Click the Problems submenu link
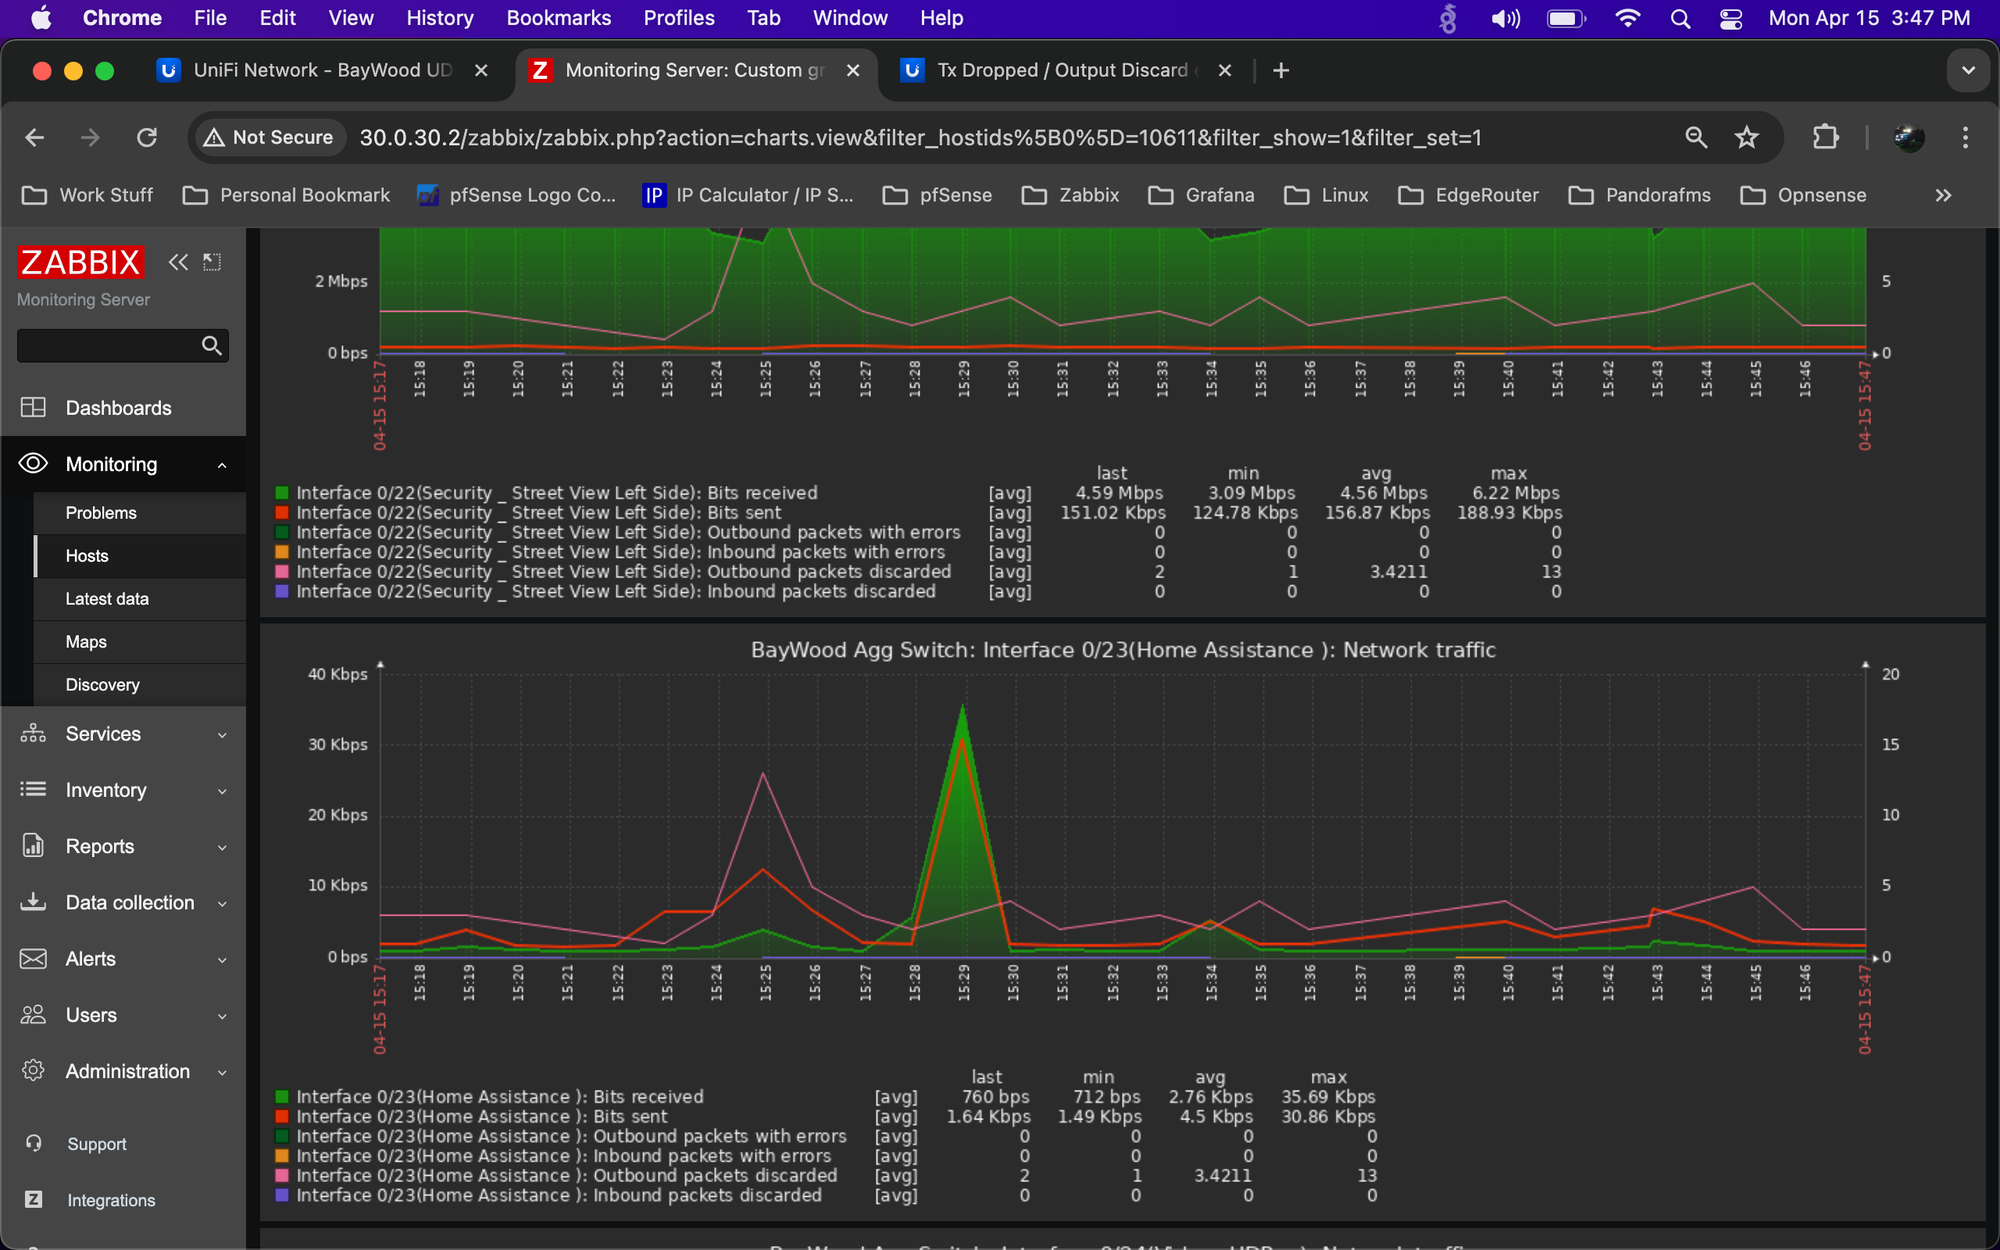Screen dimensions: 2000x1250 coord(101,513)
